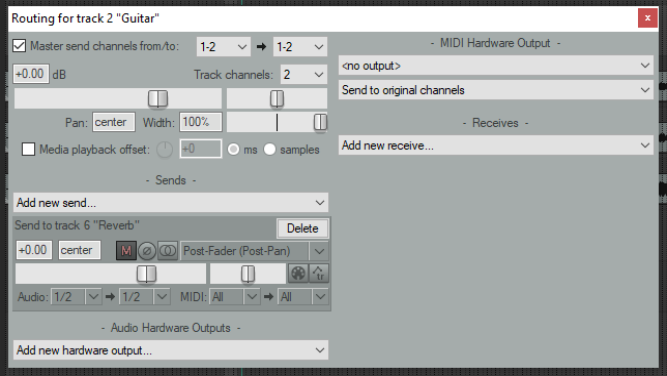
Task: Click the send automation trim icon
Action: pos(319,273)
